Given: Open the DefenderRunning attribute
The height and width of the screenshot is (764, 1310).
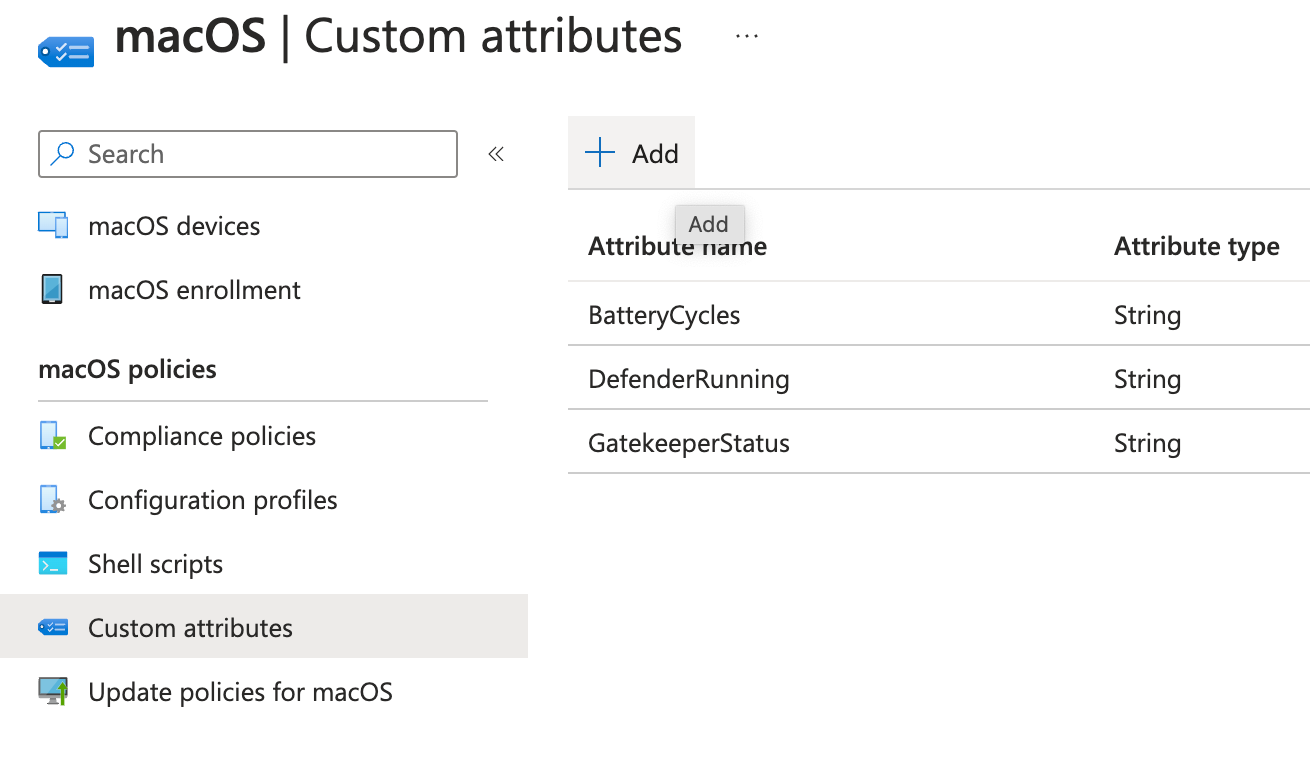Looking at the screenshot, I should 688,380.
